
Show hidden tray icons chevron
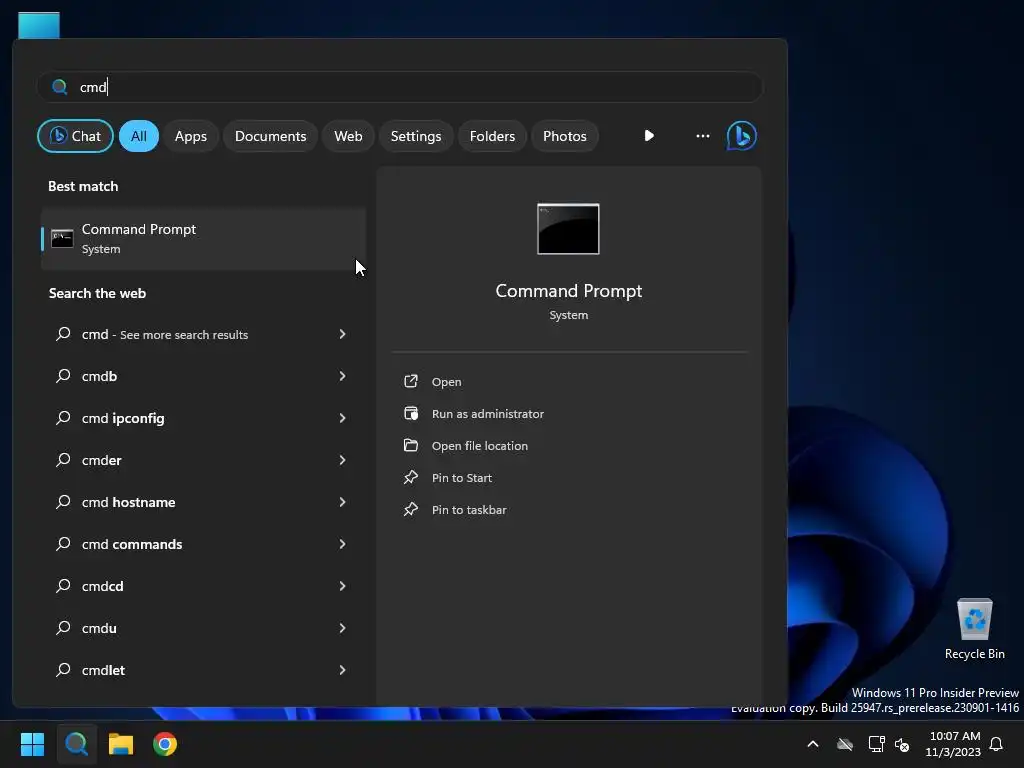(813, 744)
